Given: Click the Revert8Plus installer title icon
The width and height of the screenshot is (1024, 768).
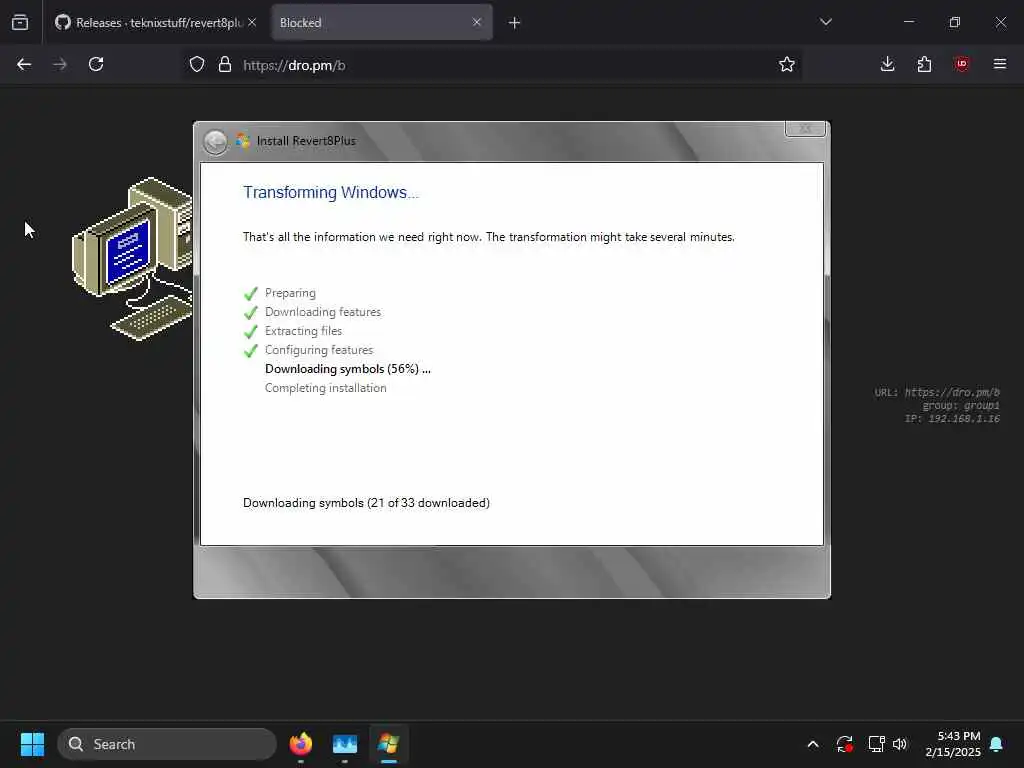Looking at the screenshot, I should 243,141.
